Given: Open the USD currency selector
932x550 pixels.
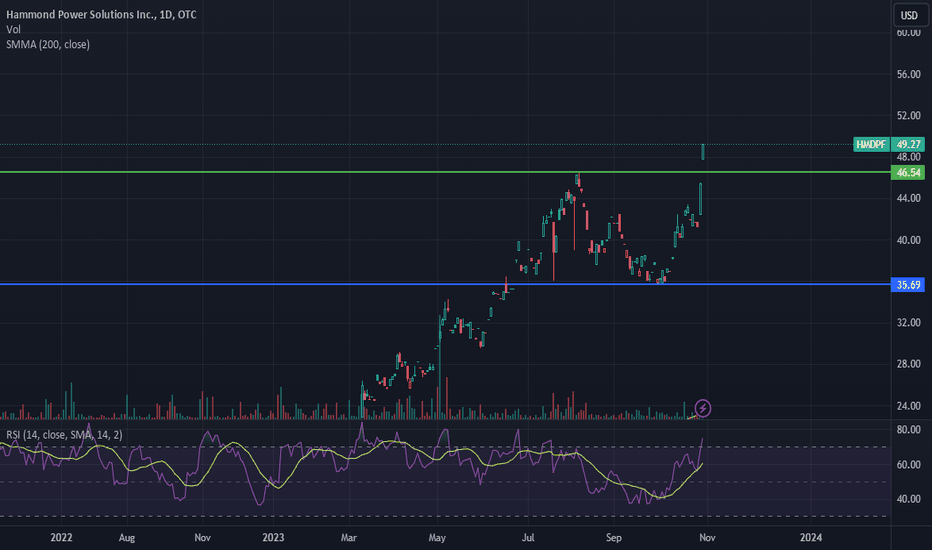Looking at the screenshot, I should [x=909, y=15].
